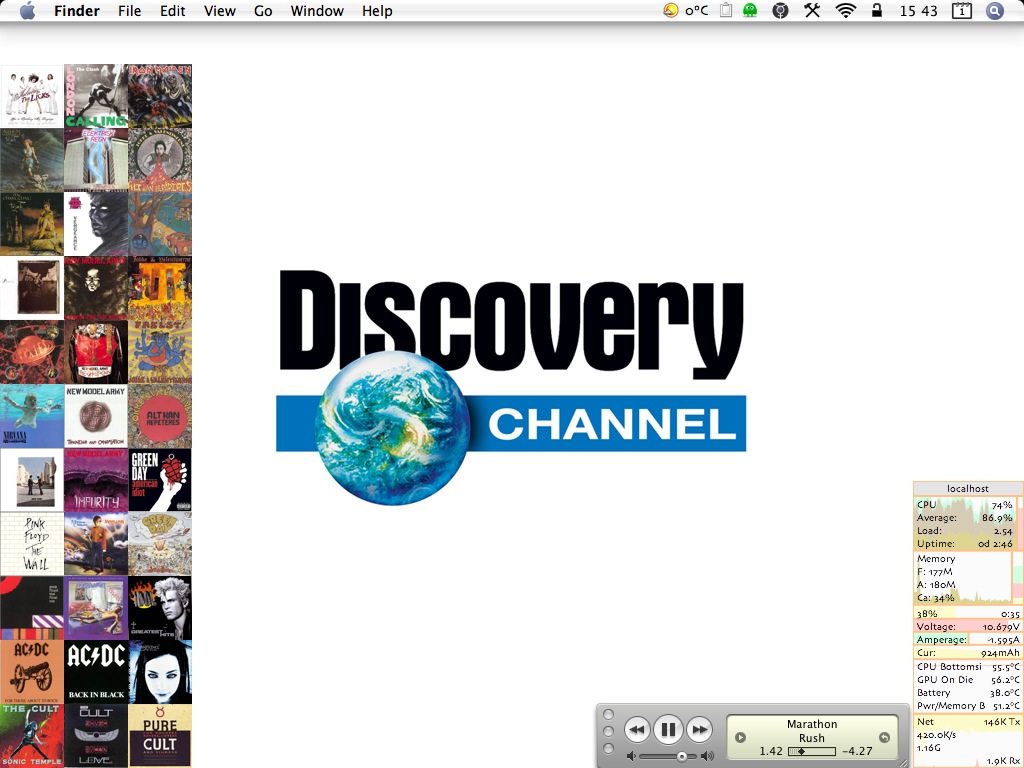This screenshot has width=1024, height=768.
Task: Open the Edit menu
Action: pos(172,11)
